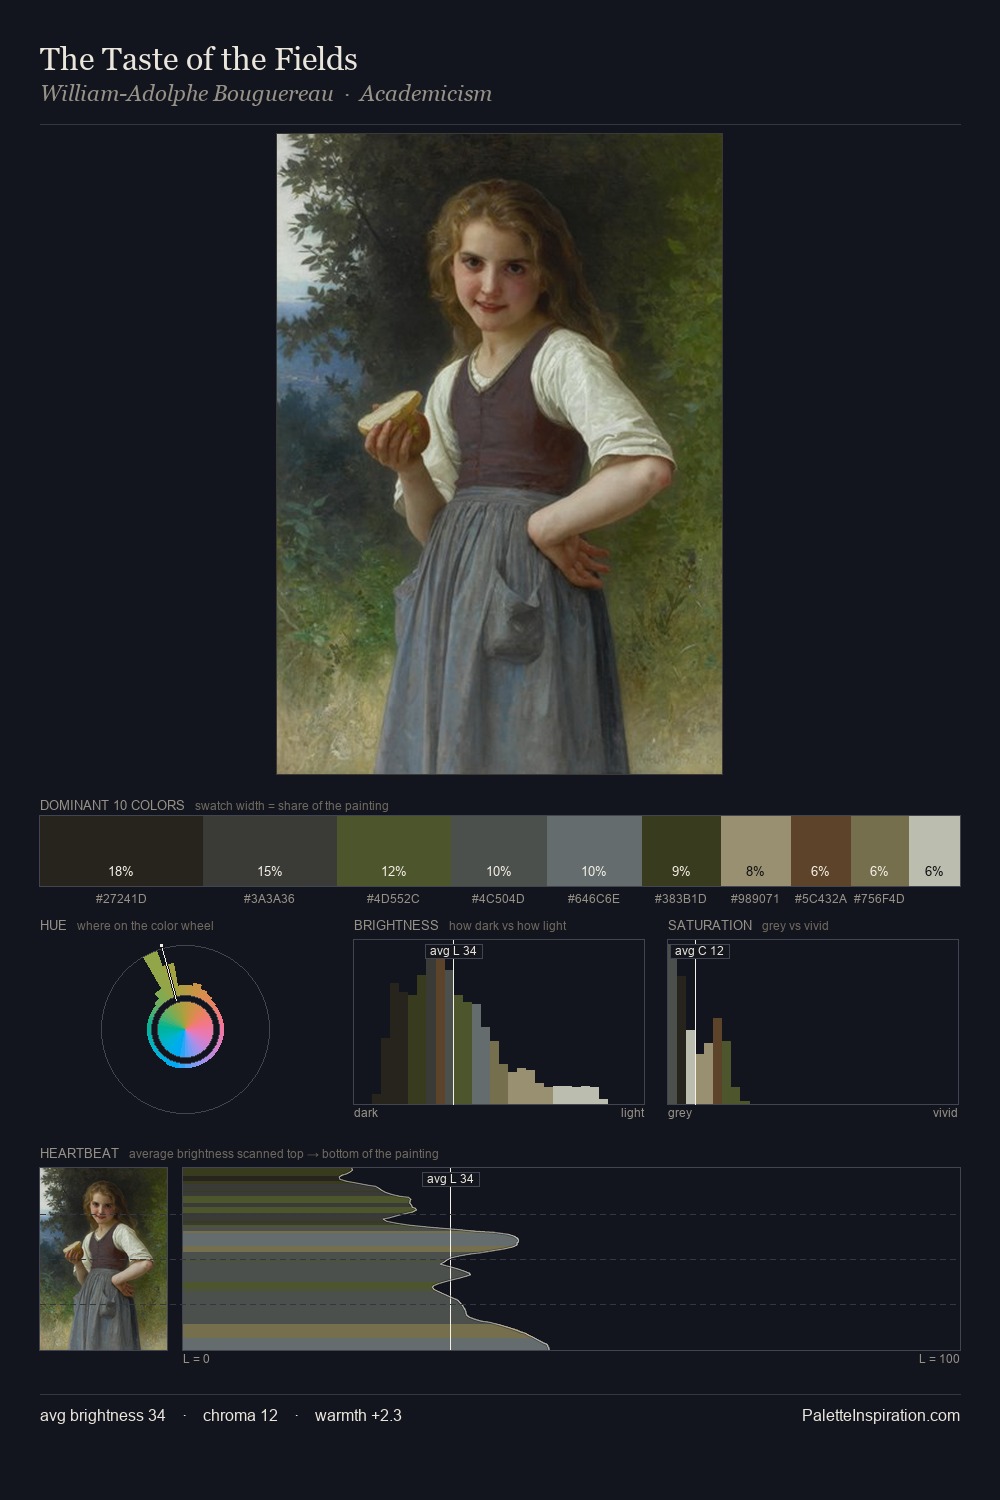Pick the 10% slate swatch above #646C6E
Viewport: 1000px width, 1500px height.
coord(594,851)
